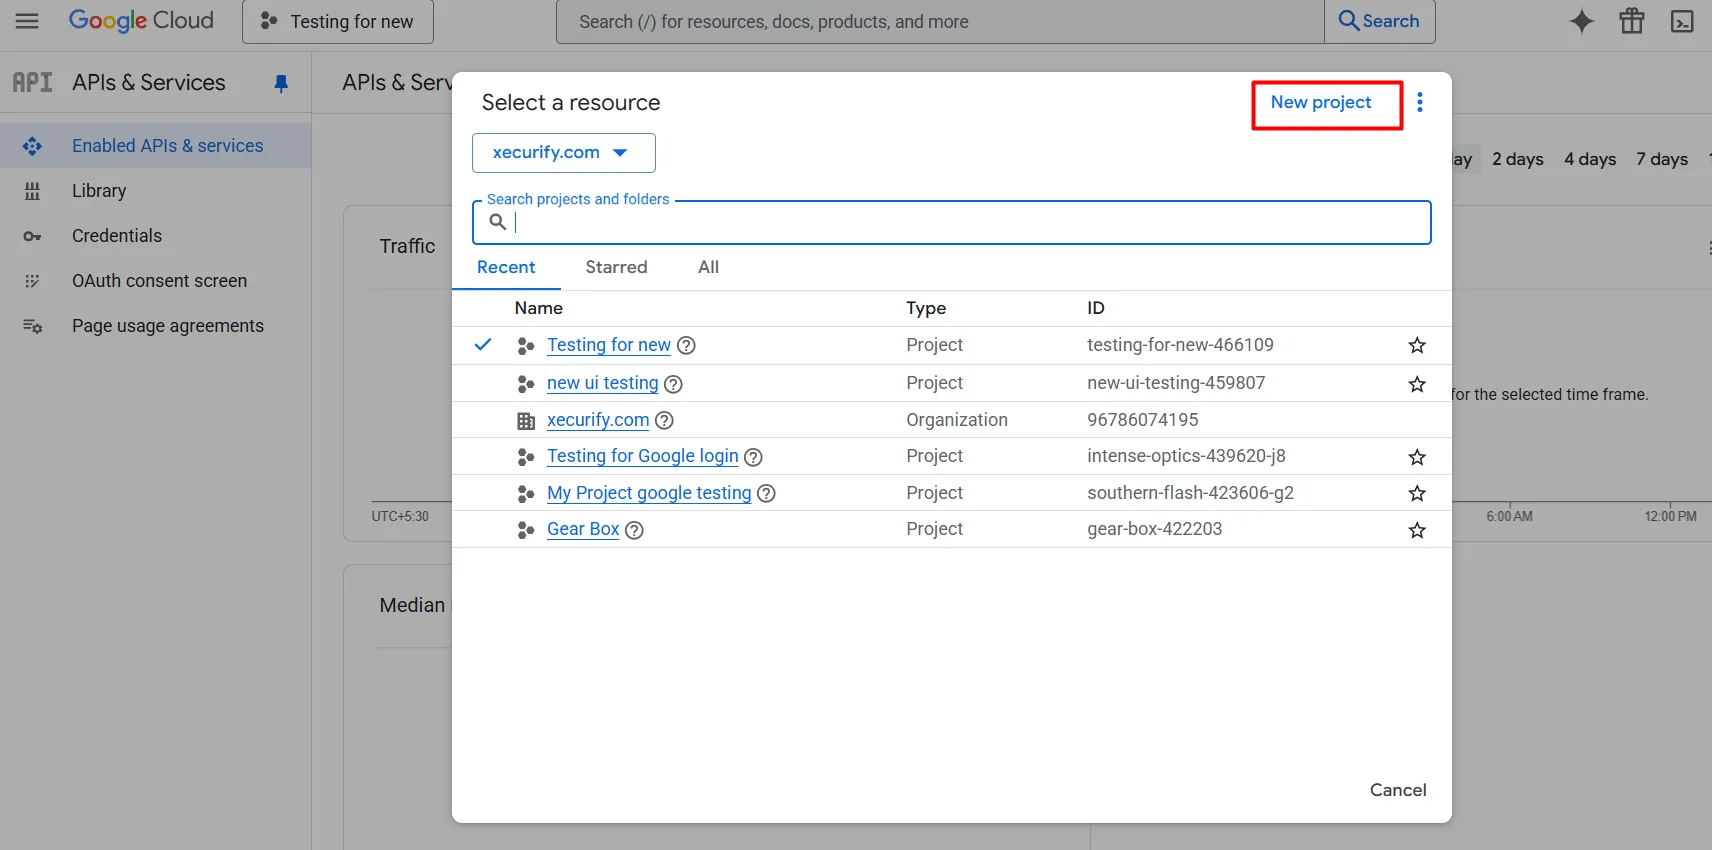1712x850 pixels.
Task: Click the organization building icon for xecurify.com
Action: [x=526, y=421]
